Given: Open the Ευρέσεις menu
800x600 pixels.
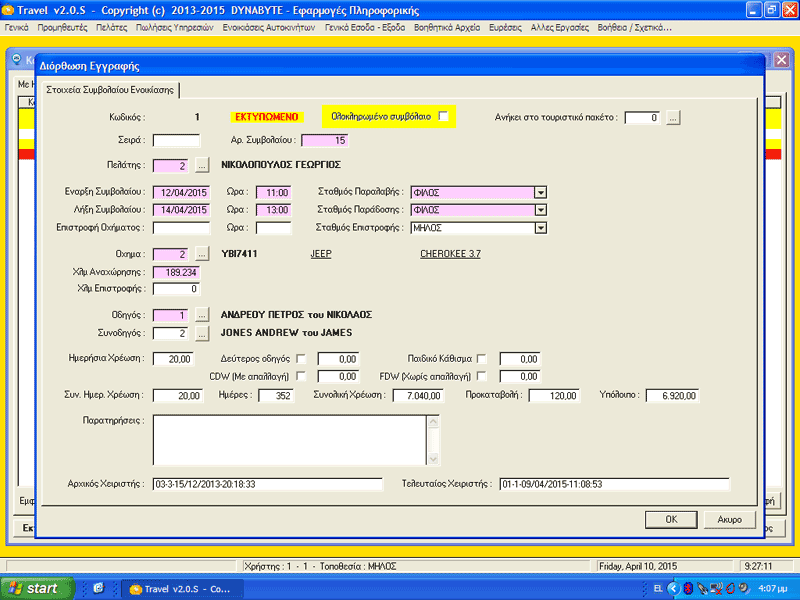Looking at the screenshot, I should point(505,28).
